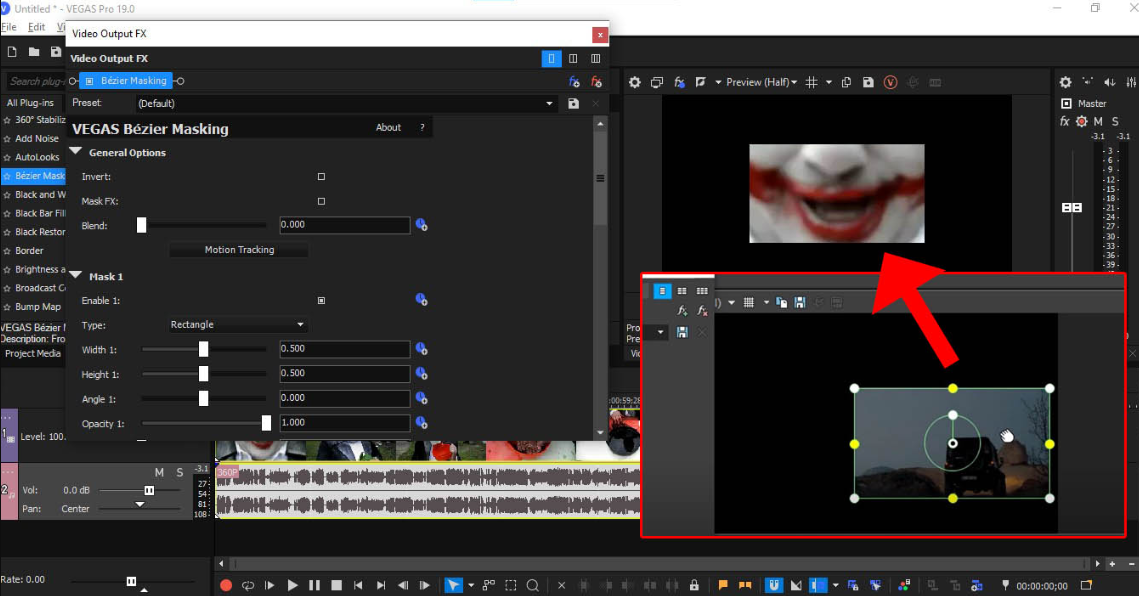Save the current Bézier Masking preset
The image size is (1139, 596).
point(573,103)
